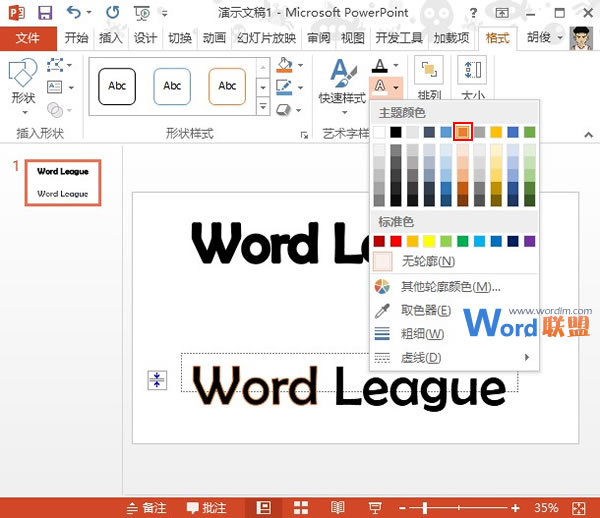Open the 文件 file menu
The width and height of the screenshot is (600, 518).
tap(28, 38)
